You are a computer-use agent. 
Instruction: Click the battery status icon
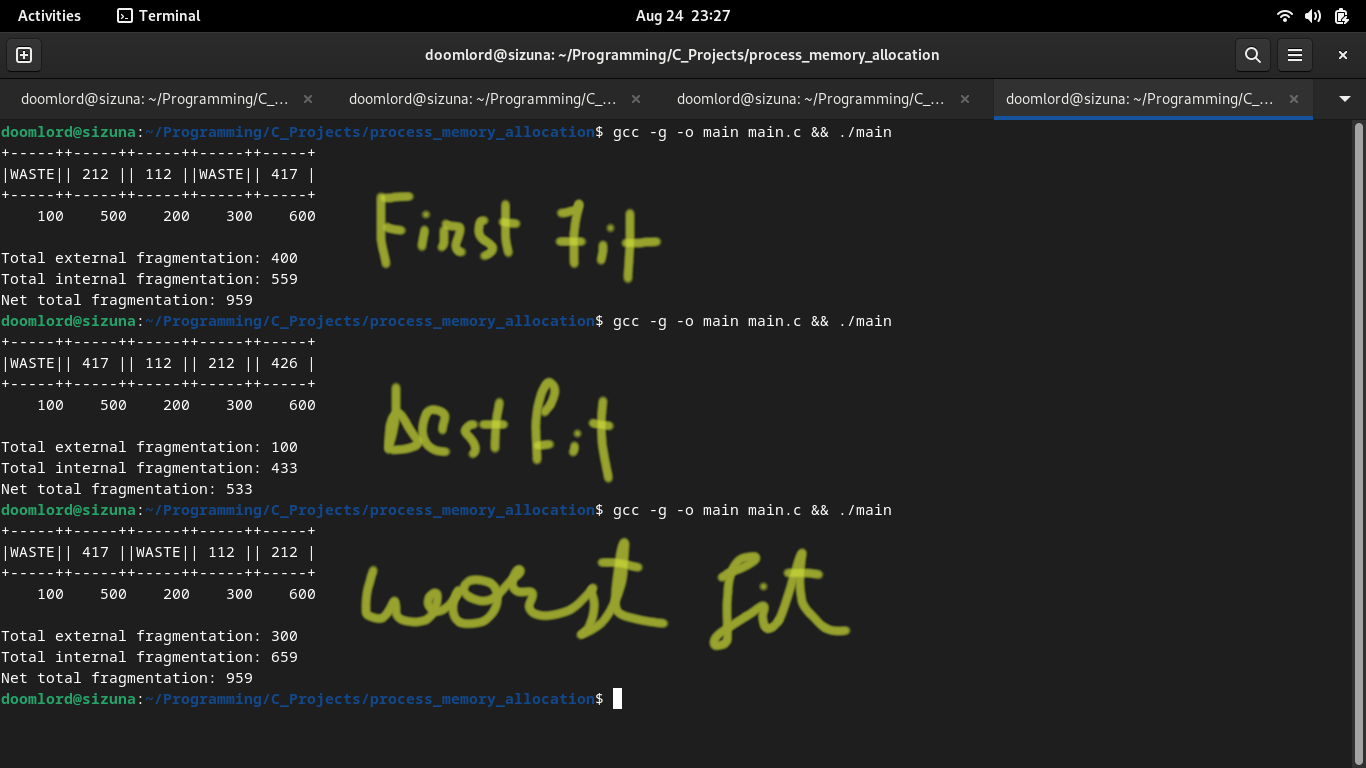(x=1342, y=15)
